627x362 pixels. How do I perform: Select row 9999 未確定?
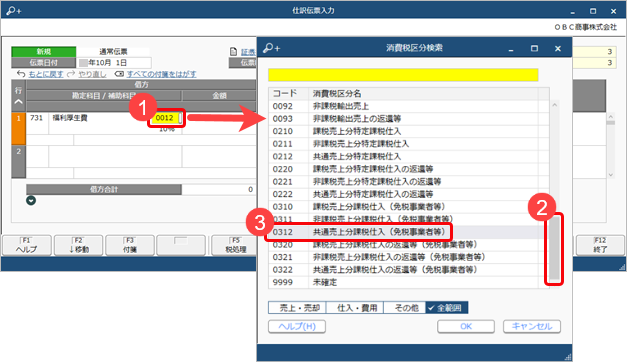(x=403, y=282)
